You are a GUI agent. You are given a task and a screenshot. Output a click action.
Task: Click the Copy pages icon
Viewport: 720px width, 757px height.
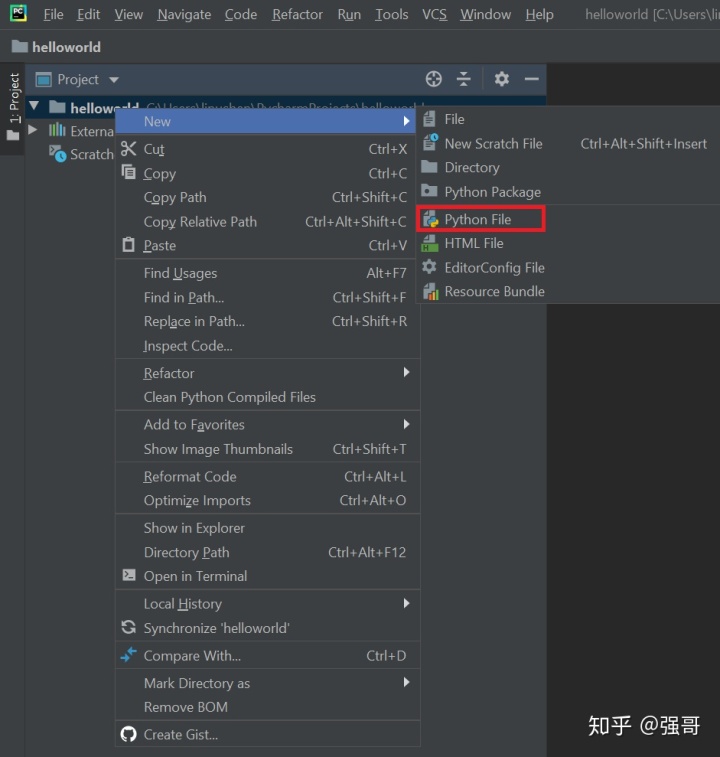tap(128, 172)
